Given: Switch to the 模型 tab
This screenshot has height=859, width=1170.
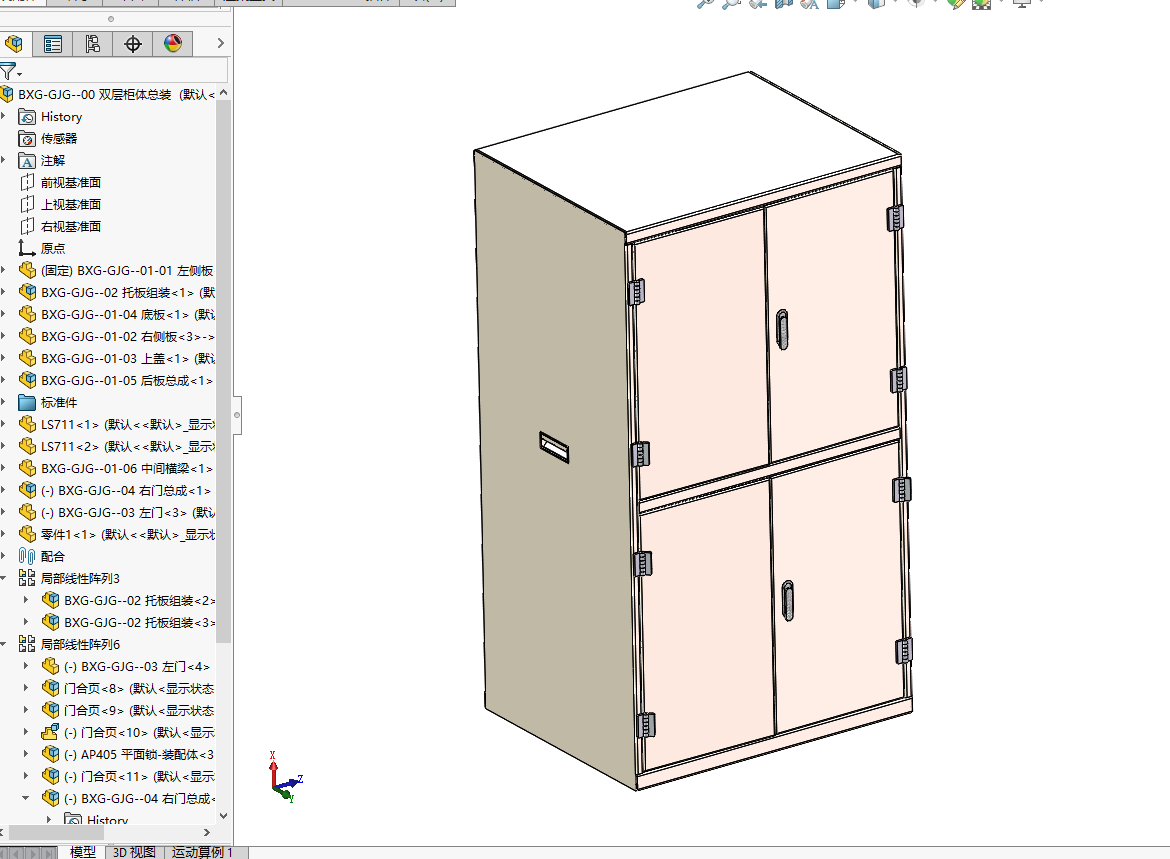Looking at the screenshot, I should 83,852.
